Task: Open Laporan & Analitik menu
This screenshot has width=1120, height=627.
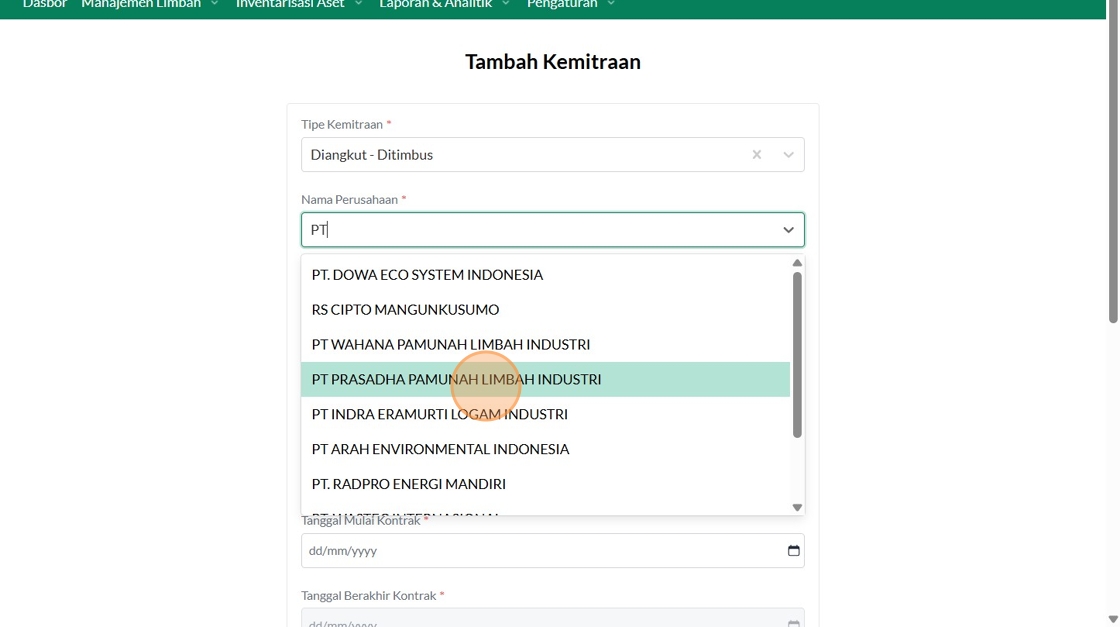Action: (x=444, y=4)
